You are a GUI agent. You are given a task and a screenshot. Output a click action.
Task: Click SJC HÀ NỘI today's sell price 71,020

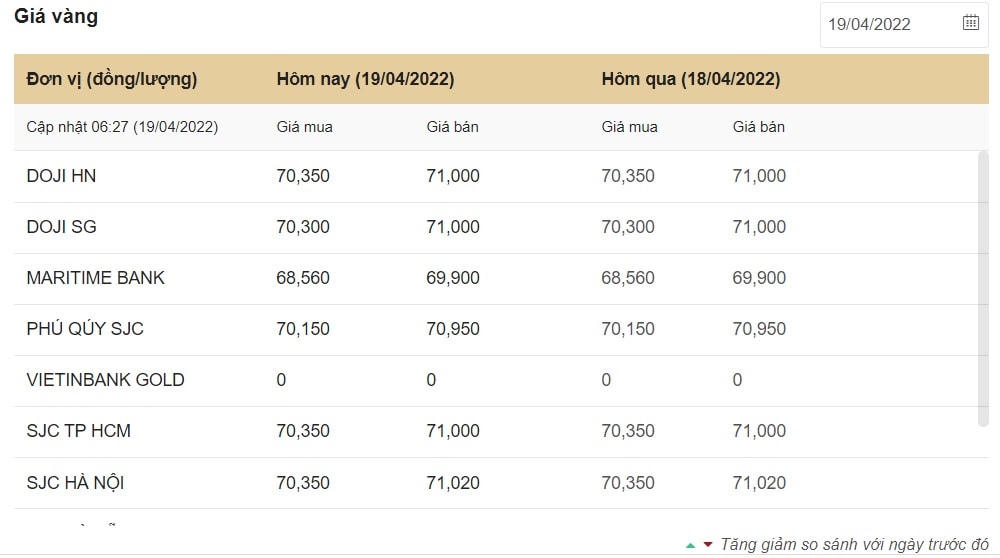point(453,483)
